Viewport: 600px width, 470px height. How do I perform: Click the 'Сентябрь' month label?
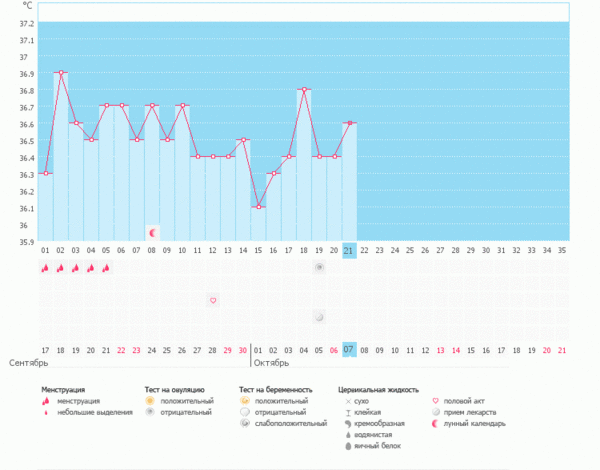pyautogui.click(x=28, y=364)
